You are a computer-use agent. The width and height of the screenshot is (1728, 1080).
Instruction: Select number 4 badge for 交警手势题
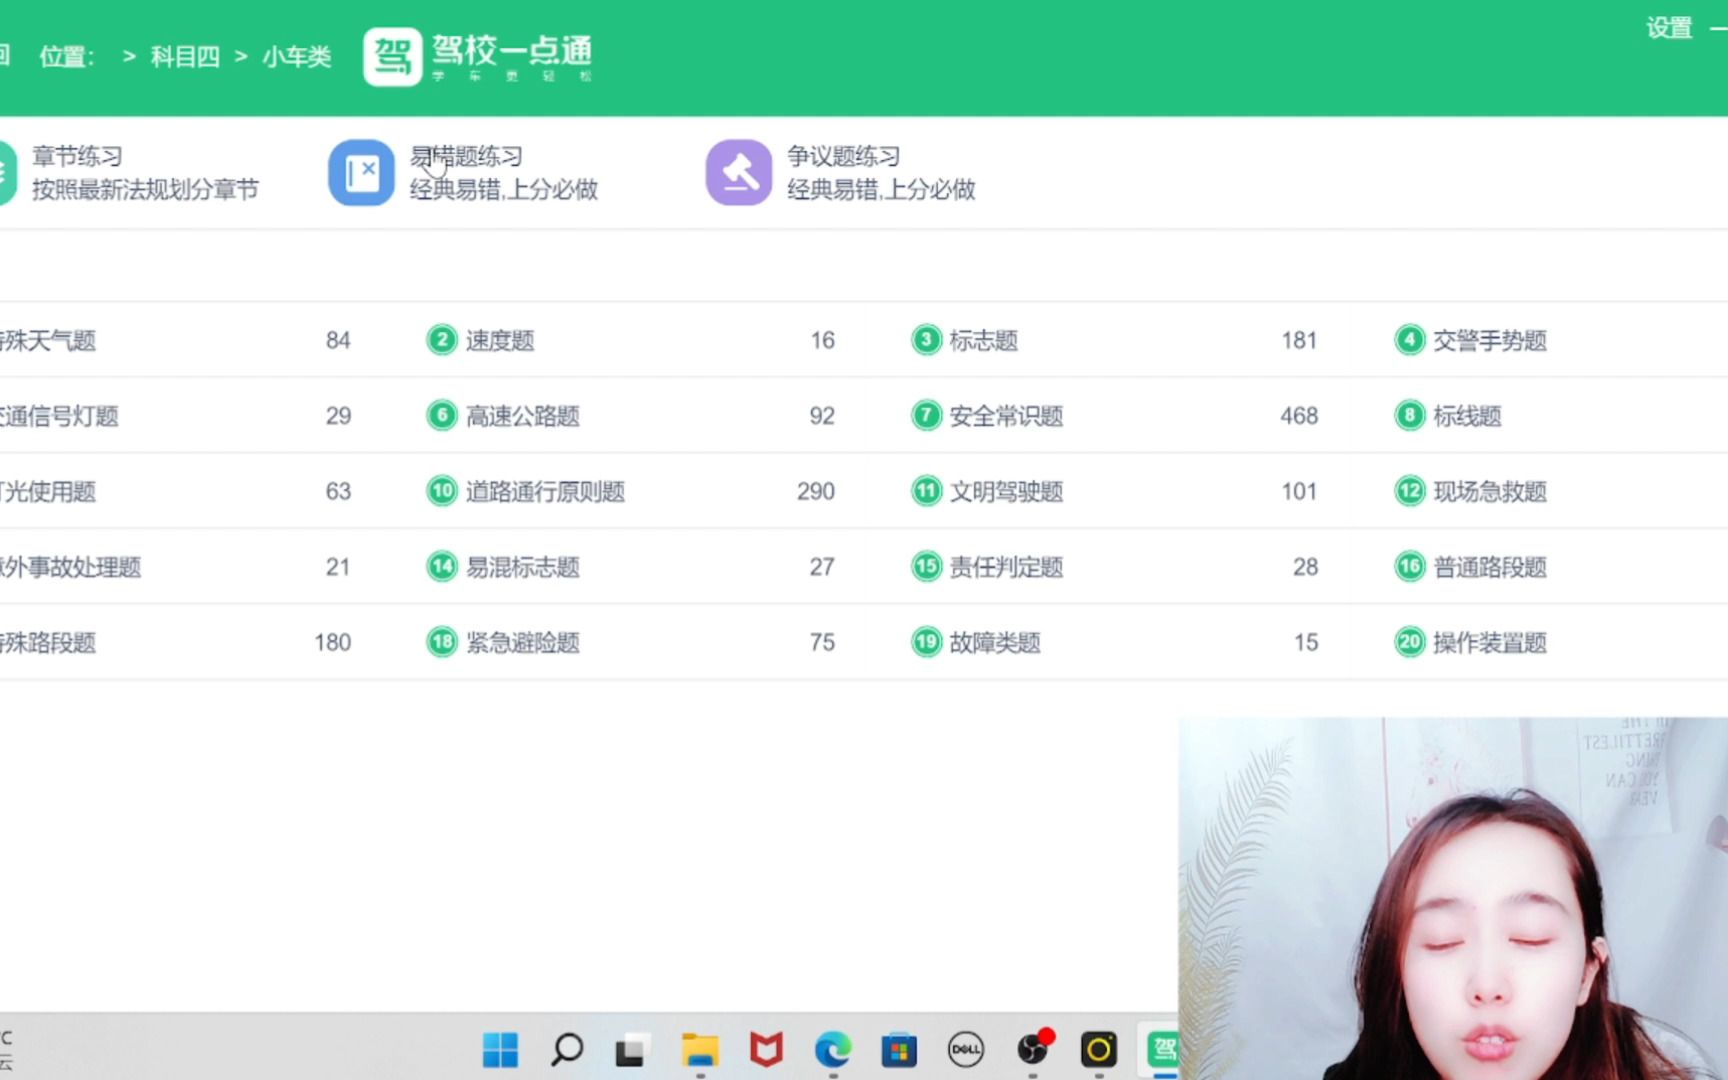pyautogui.click(x=1409, y=340)
